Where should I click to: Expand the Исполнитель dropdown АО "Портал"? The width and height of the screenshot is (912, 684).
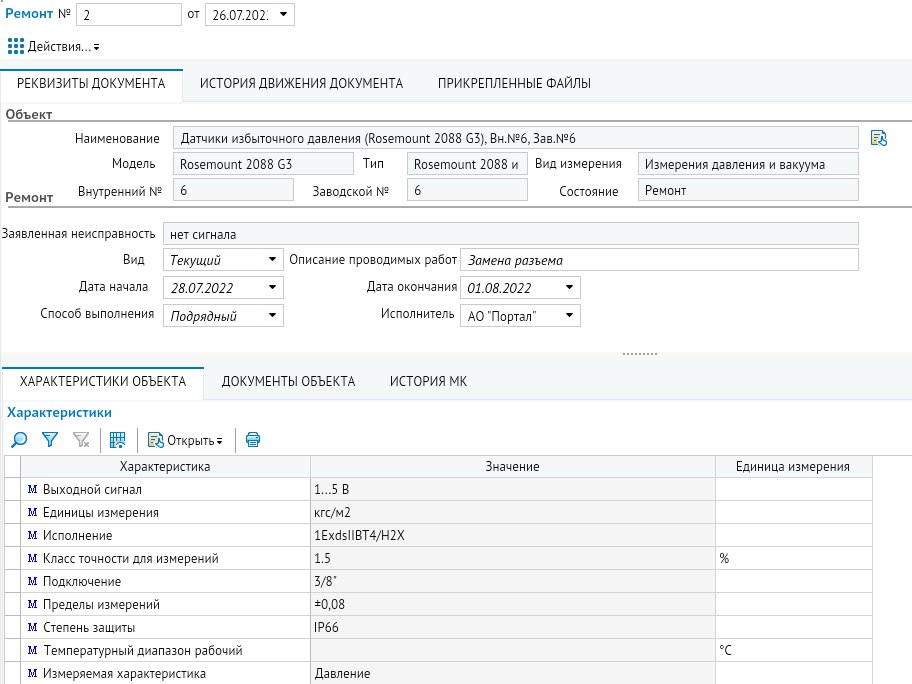click(569, 315)
